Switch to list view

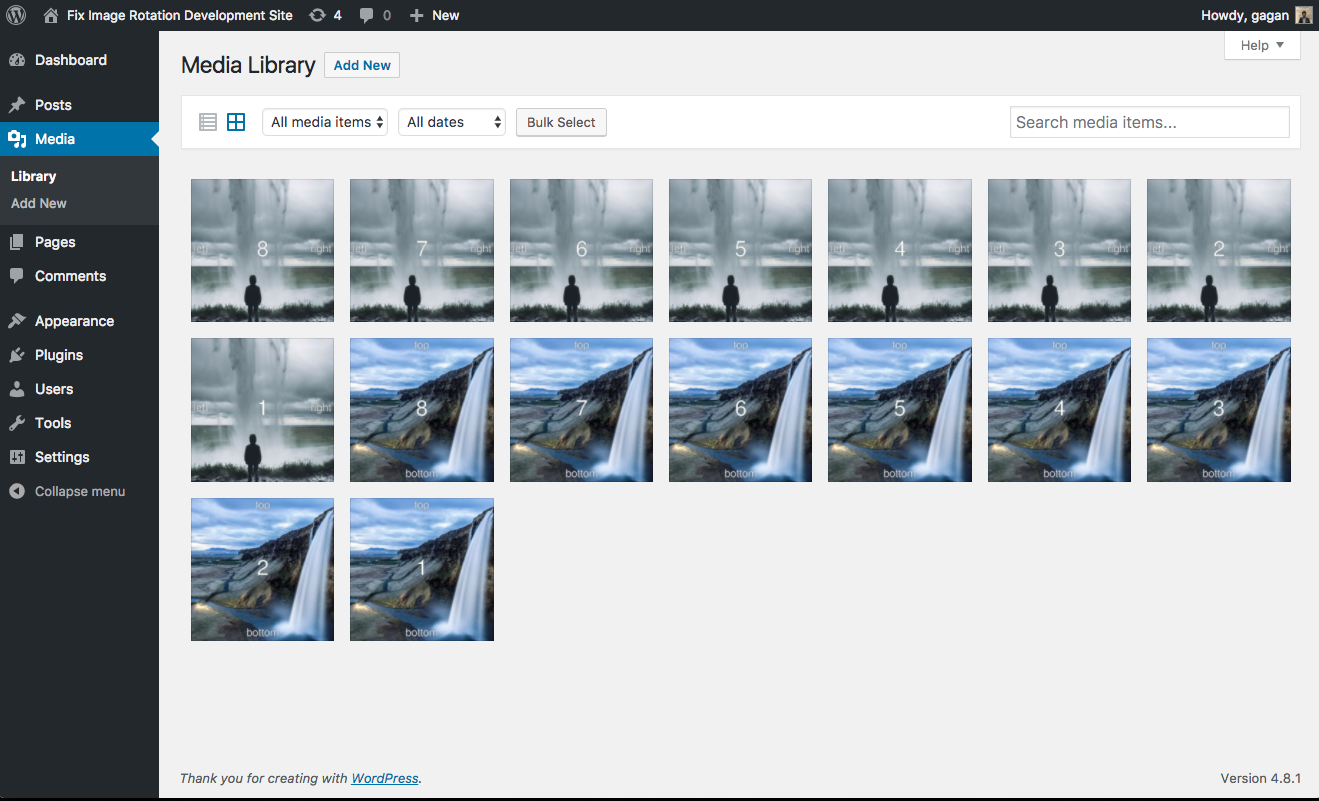pos(208,122)
